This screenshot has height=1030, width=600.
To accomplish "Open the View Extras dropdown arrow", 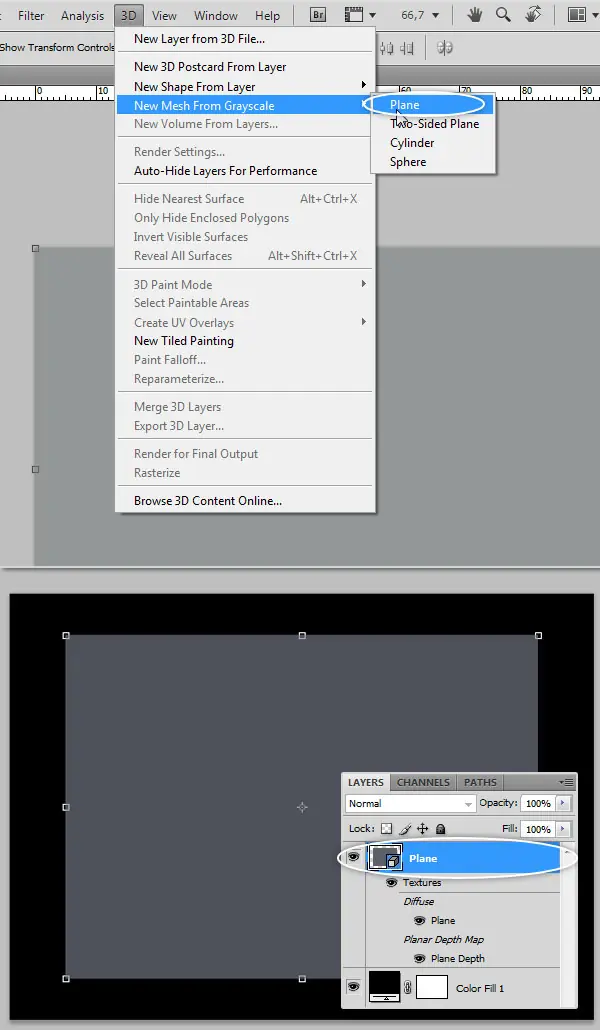I will (373, 15).
